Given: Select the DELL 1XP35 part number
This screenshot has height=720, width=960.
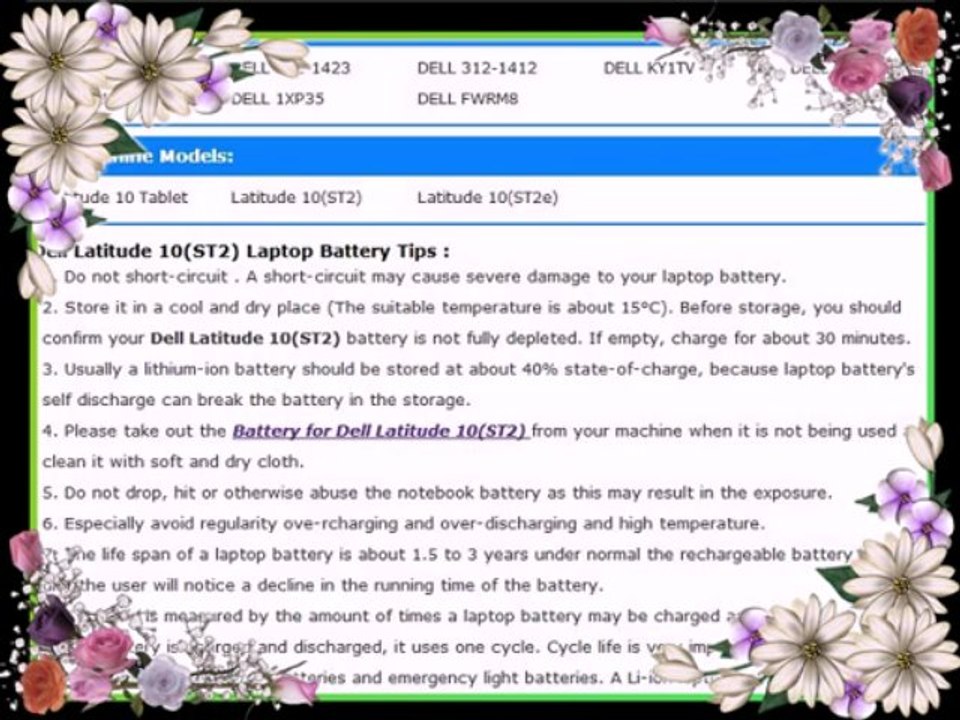Looking at the screenshot, I should tap(277, 99).
